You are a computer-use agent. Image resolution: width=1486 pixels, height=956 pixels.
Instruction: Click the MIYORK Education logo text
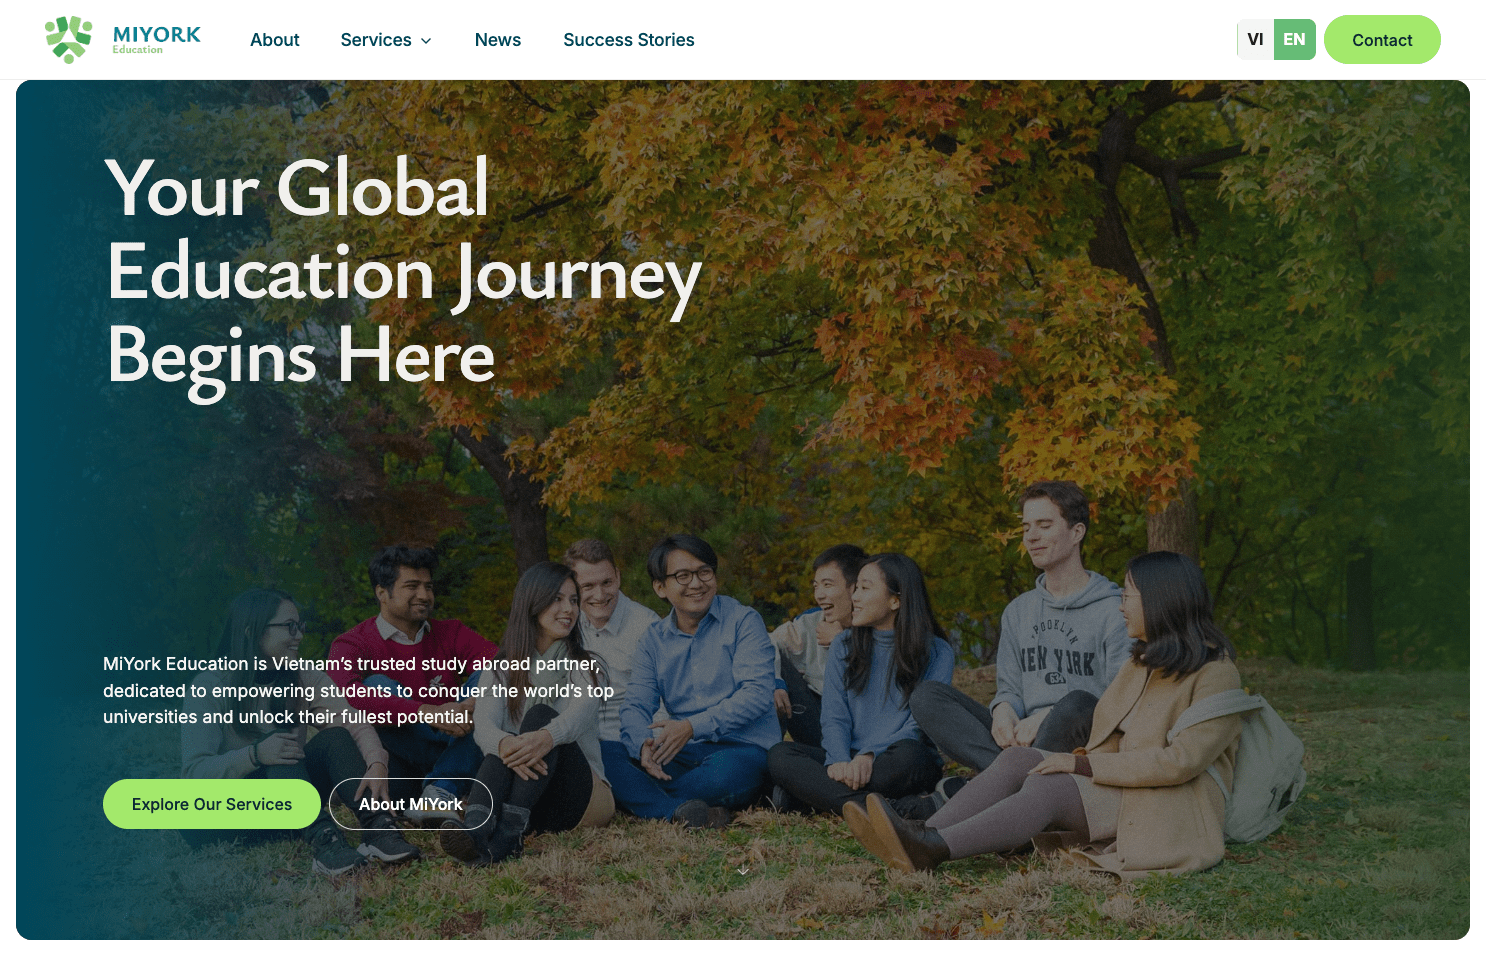(156, 39)
